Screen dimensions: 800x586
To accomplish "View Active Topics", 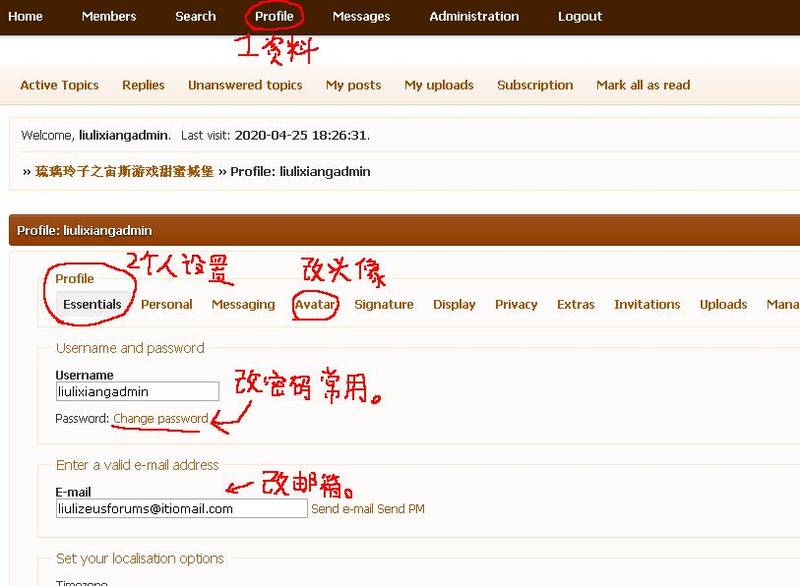I will 59,85.
